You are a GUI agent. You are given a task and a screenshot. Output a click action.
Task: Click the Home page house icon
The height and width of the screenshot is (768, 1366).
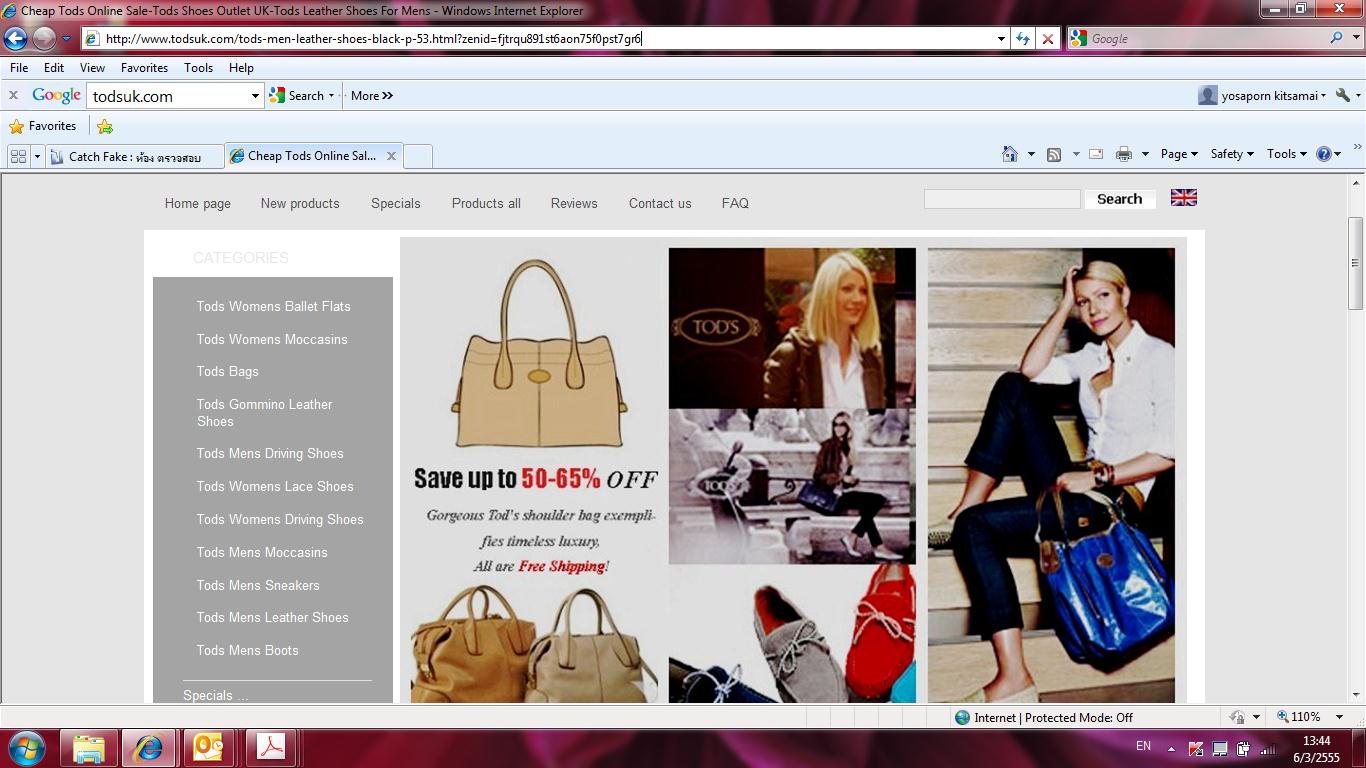click(x=1010, y=154)
